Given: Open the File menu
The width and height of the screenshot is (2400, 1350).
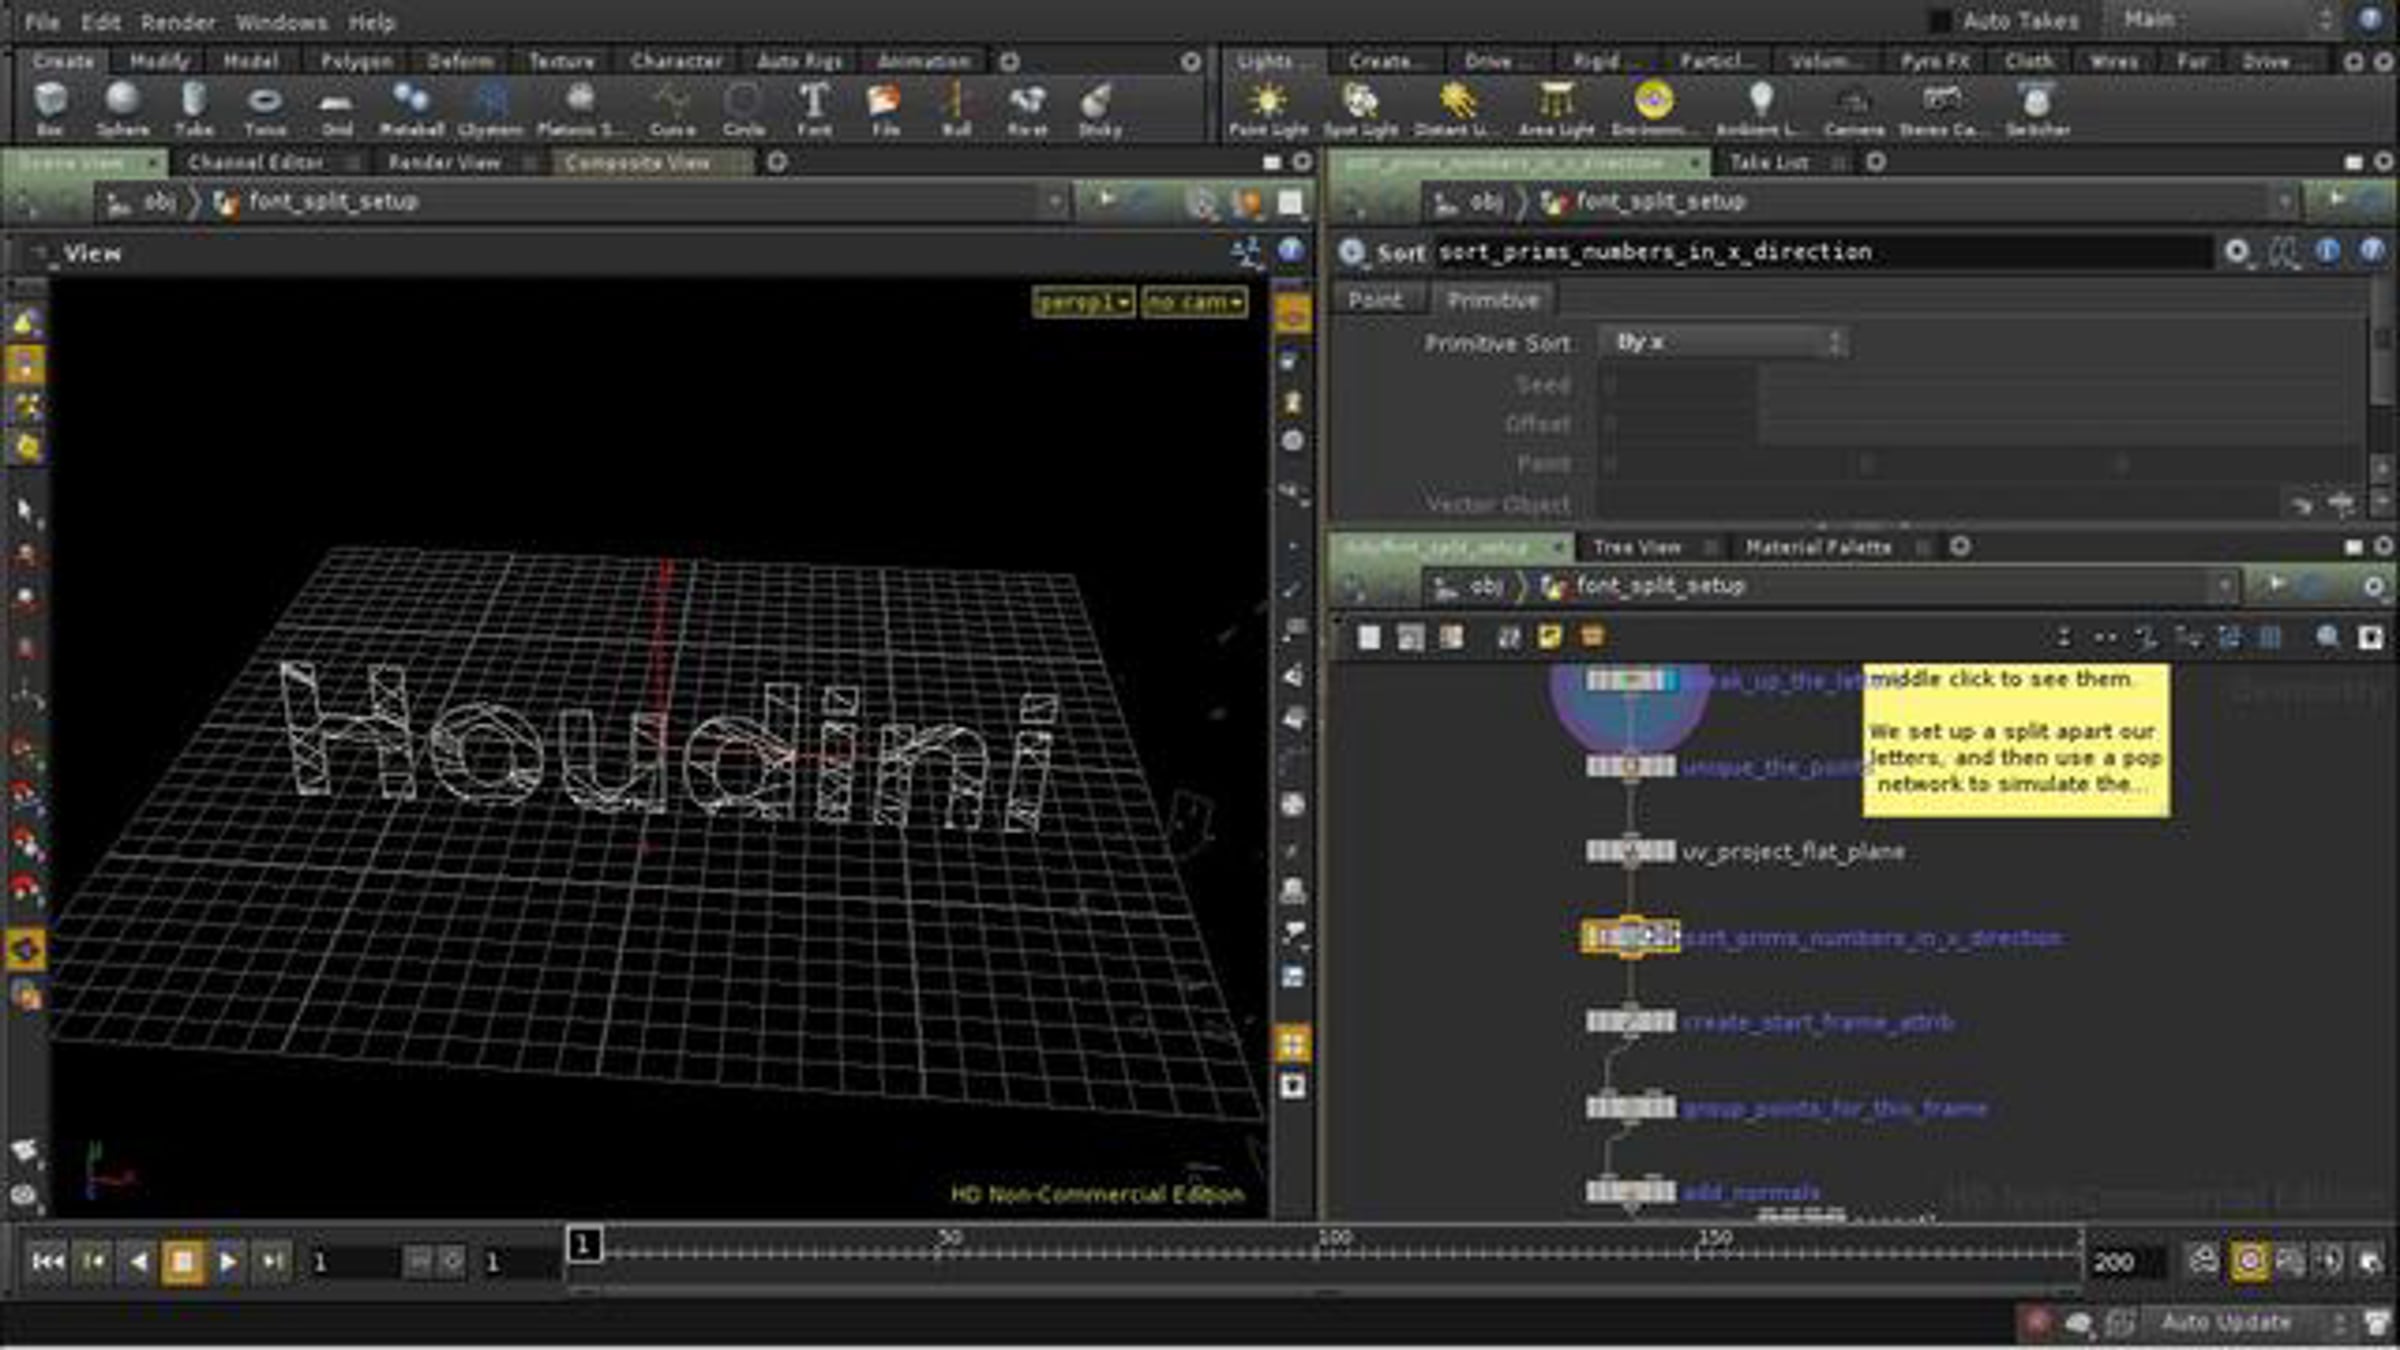Looking at the screenshot, I should [41, 21].
